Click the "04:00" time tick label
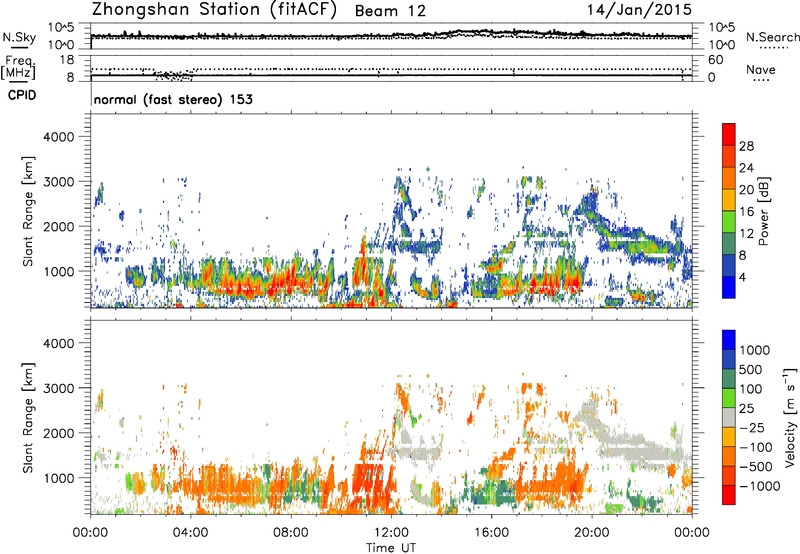Image resolution: width=800 pixels, height=554 pixels. click(190, 533)
